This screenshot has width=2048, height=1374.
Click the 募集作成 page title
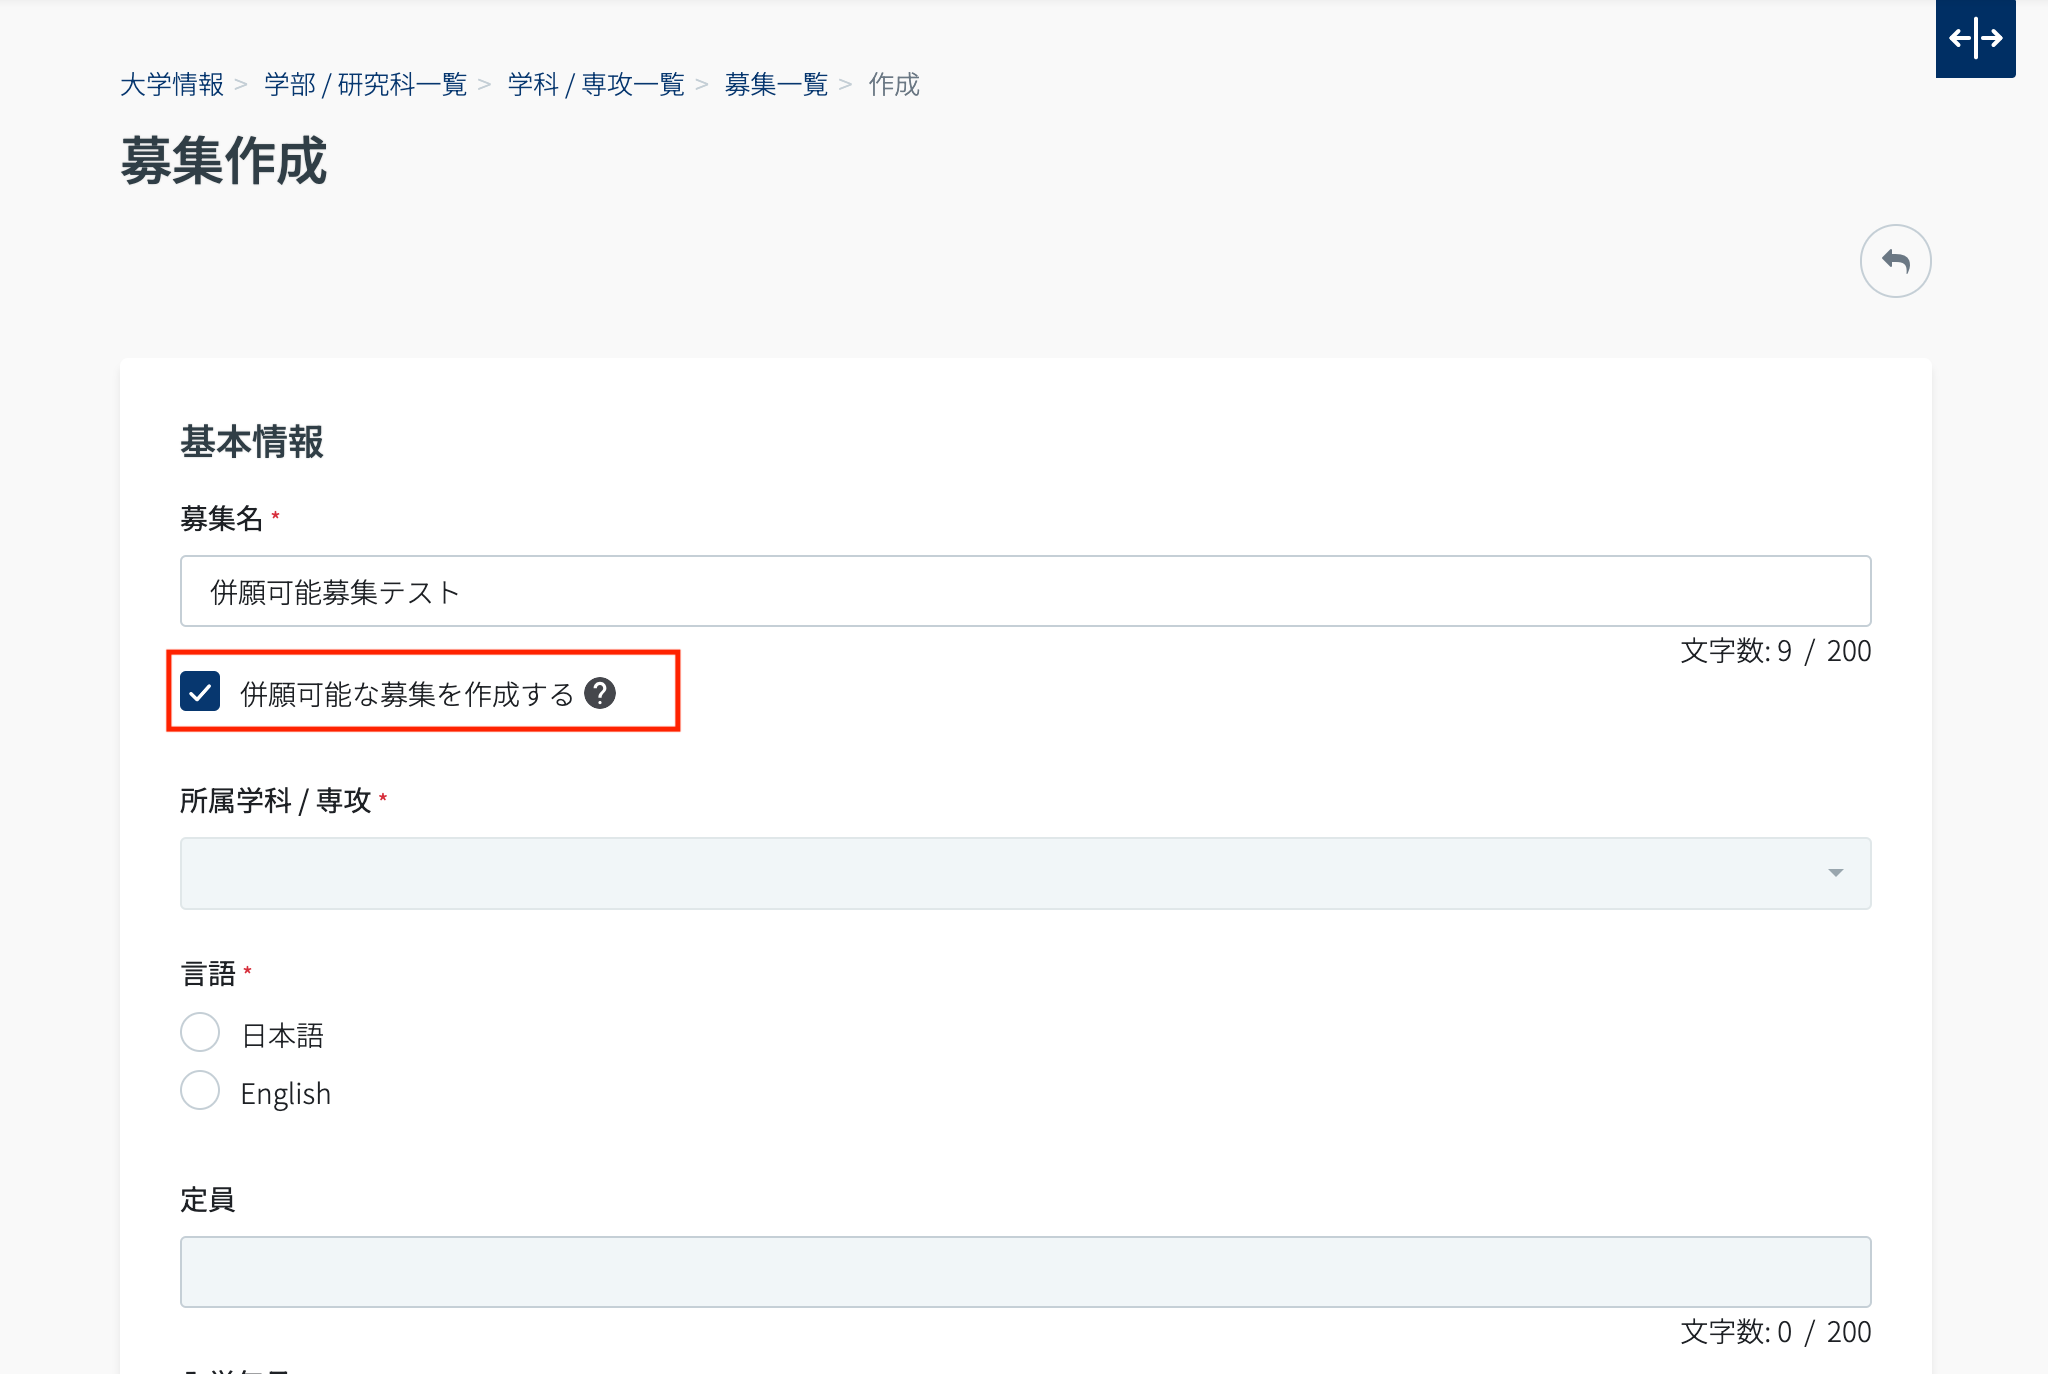[224, 161]
